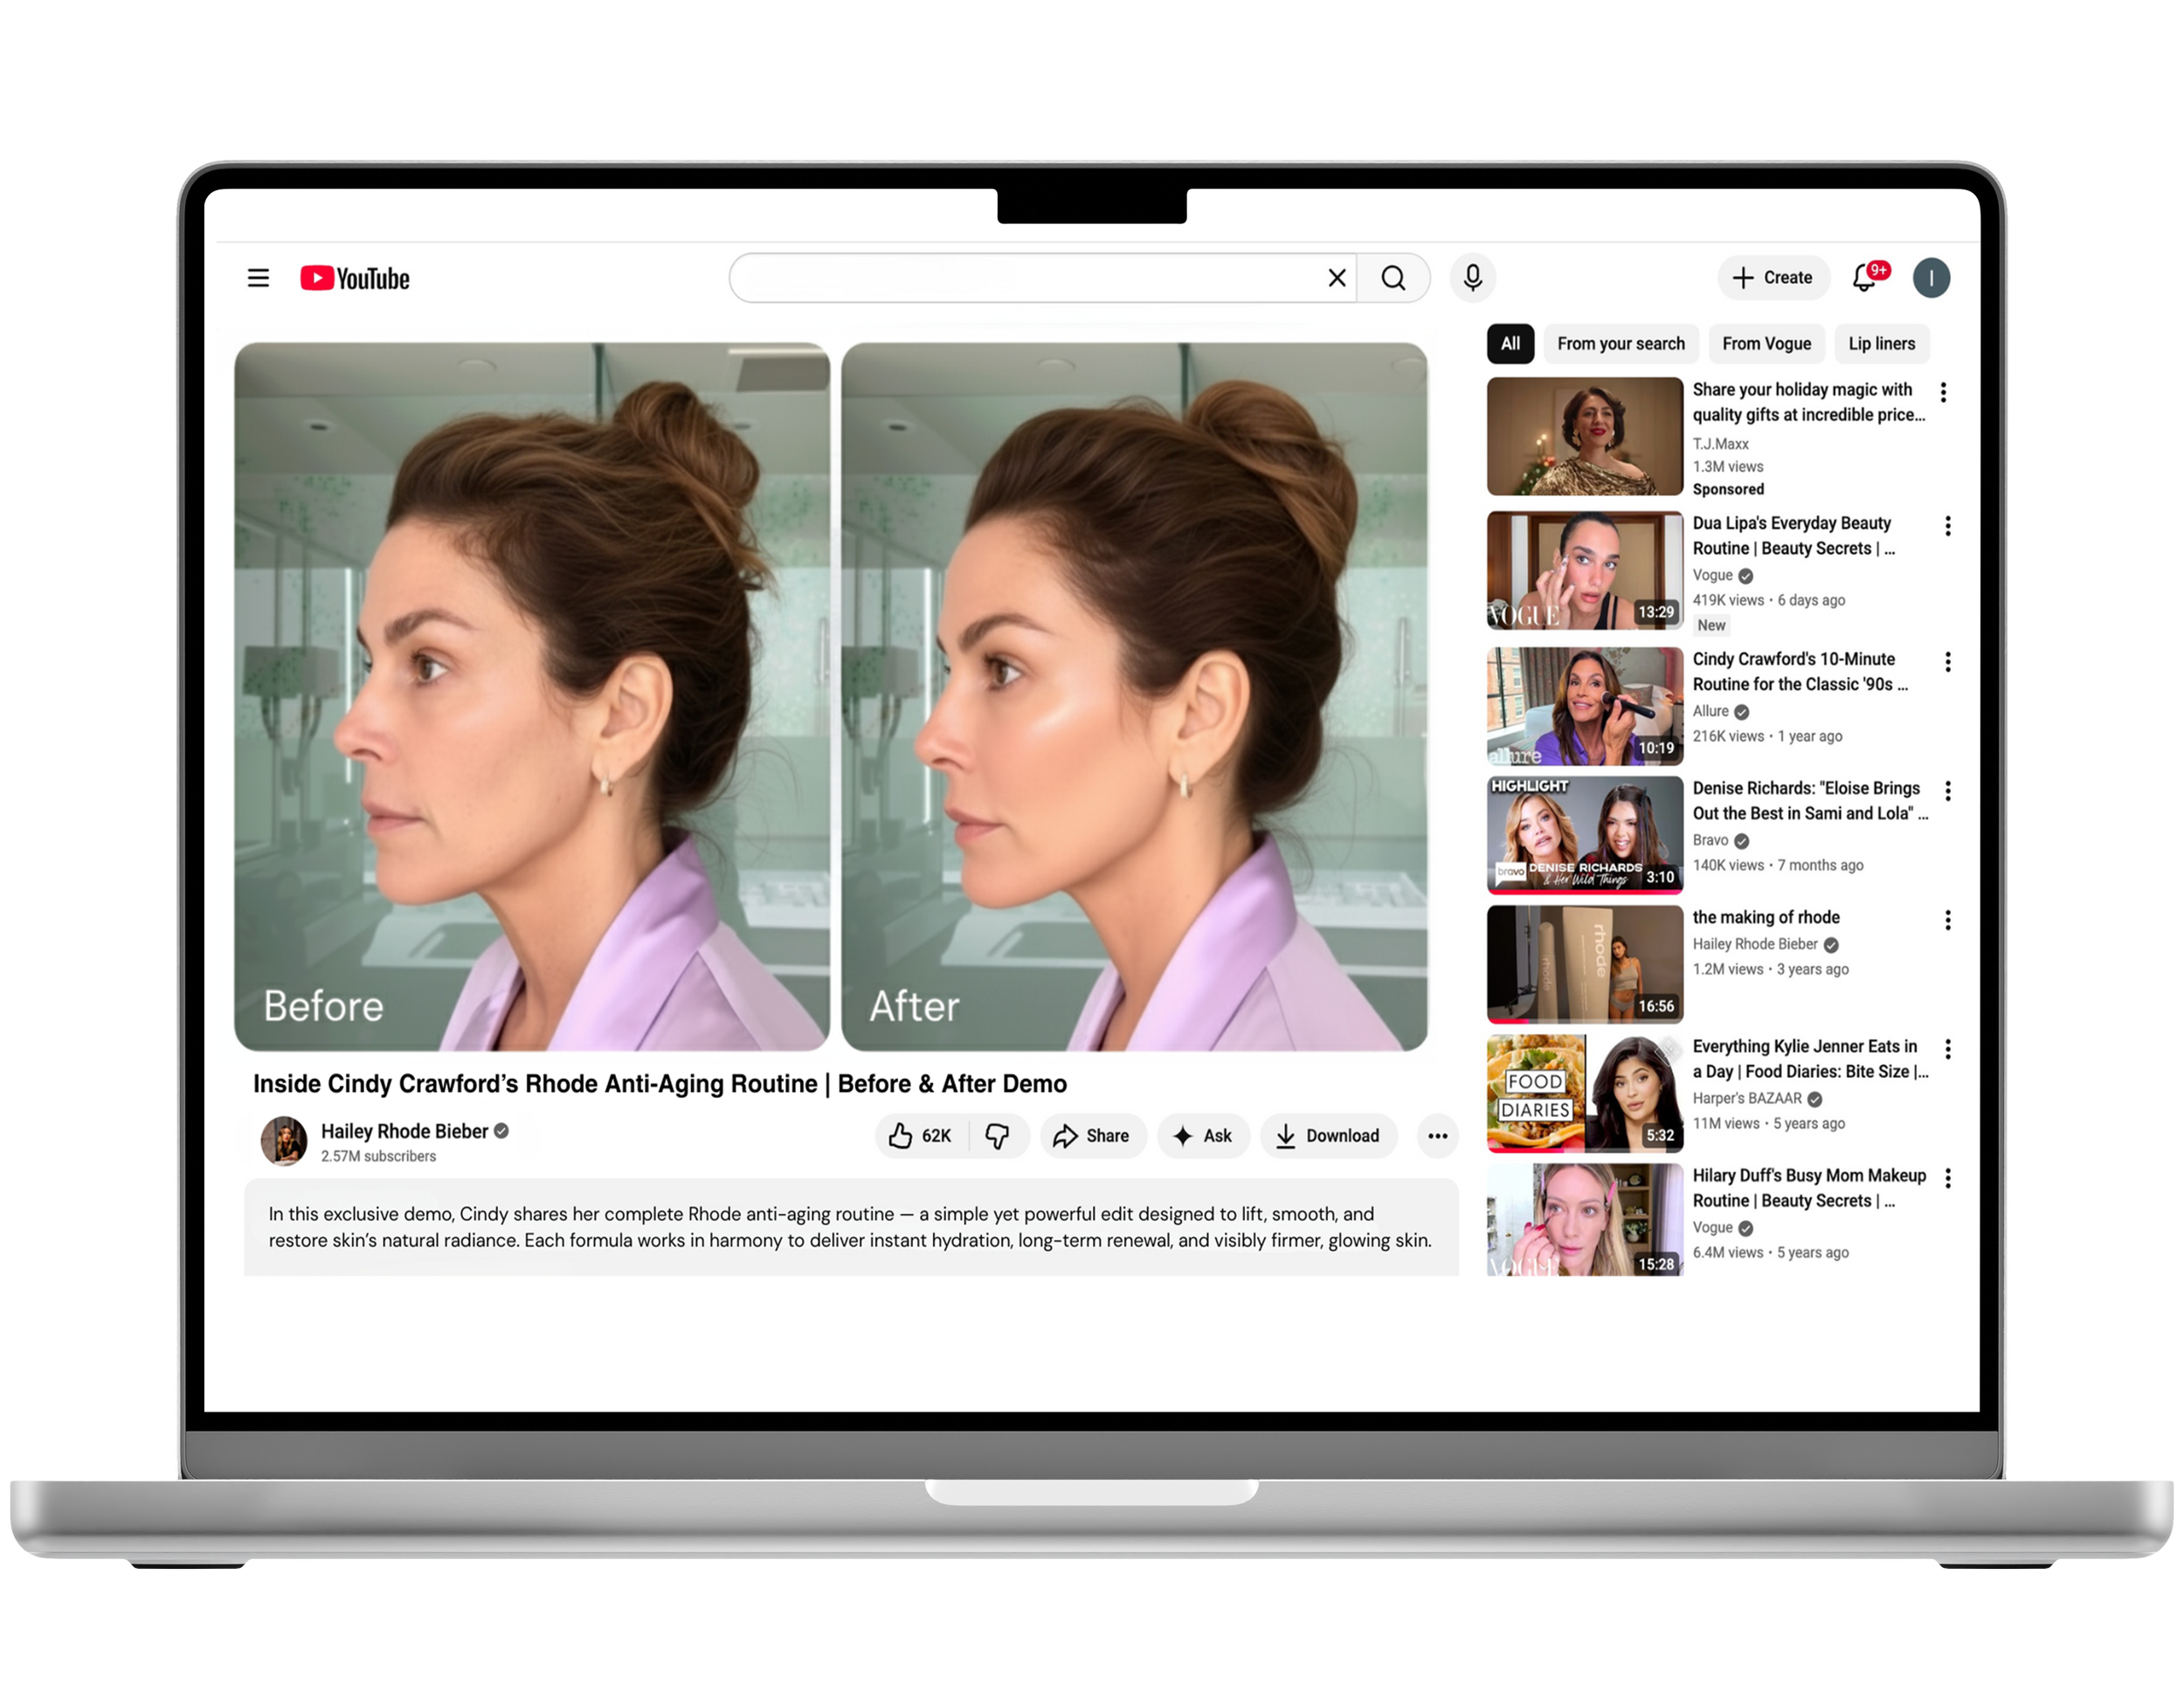Open options for the making of rhode
The image size is (2184, 1698).
coord(1947,920)
